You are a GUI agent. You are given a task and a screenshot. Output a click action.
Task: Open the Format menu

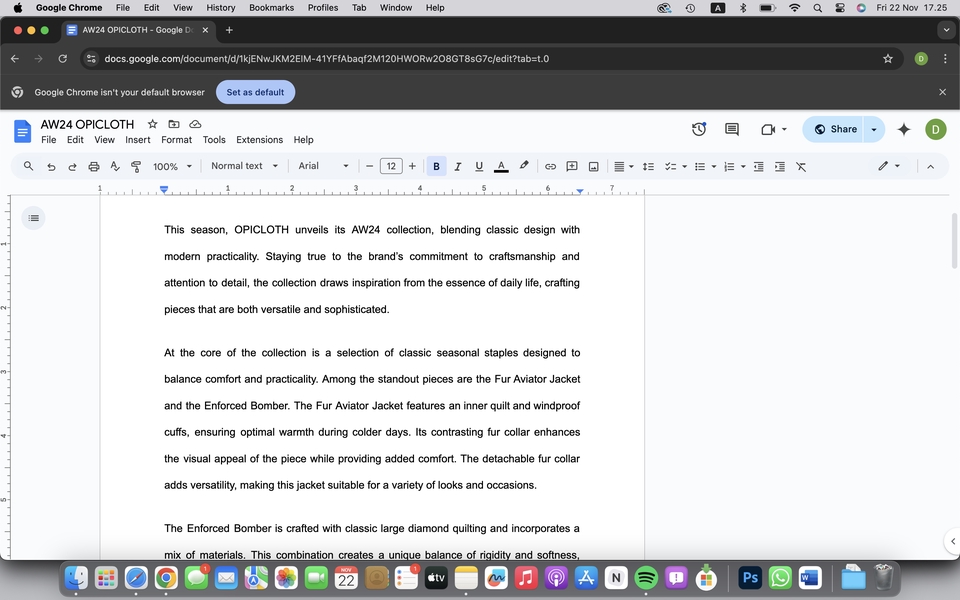[176, 140]
